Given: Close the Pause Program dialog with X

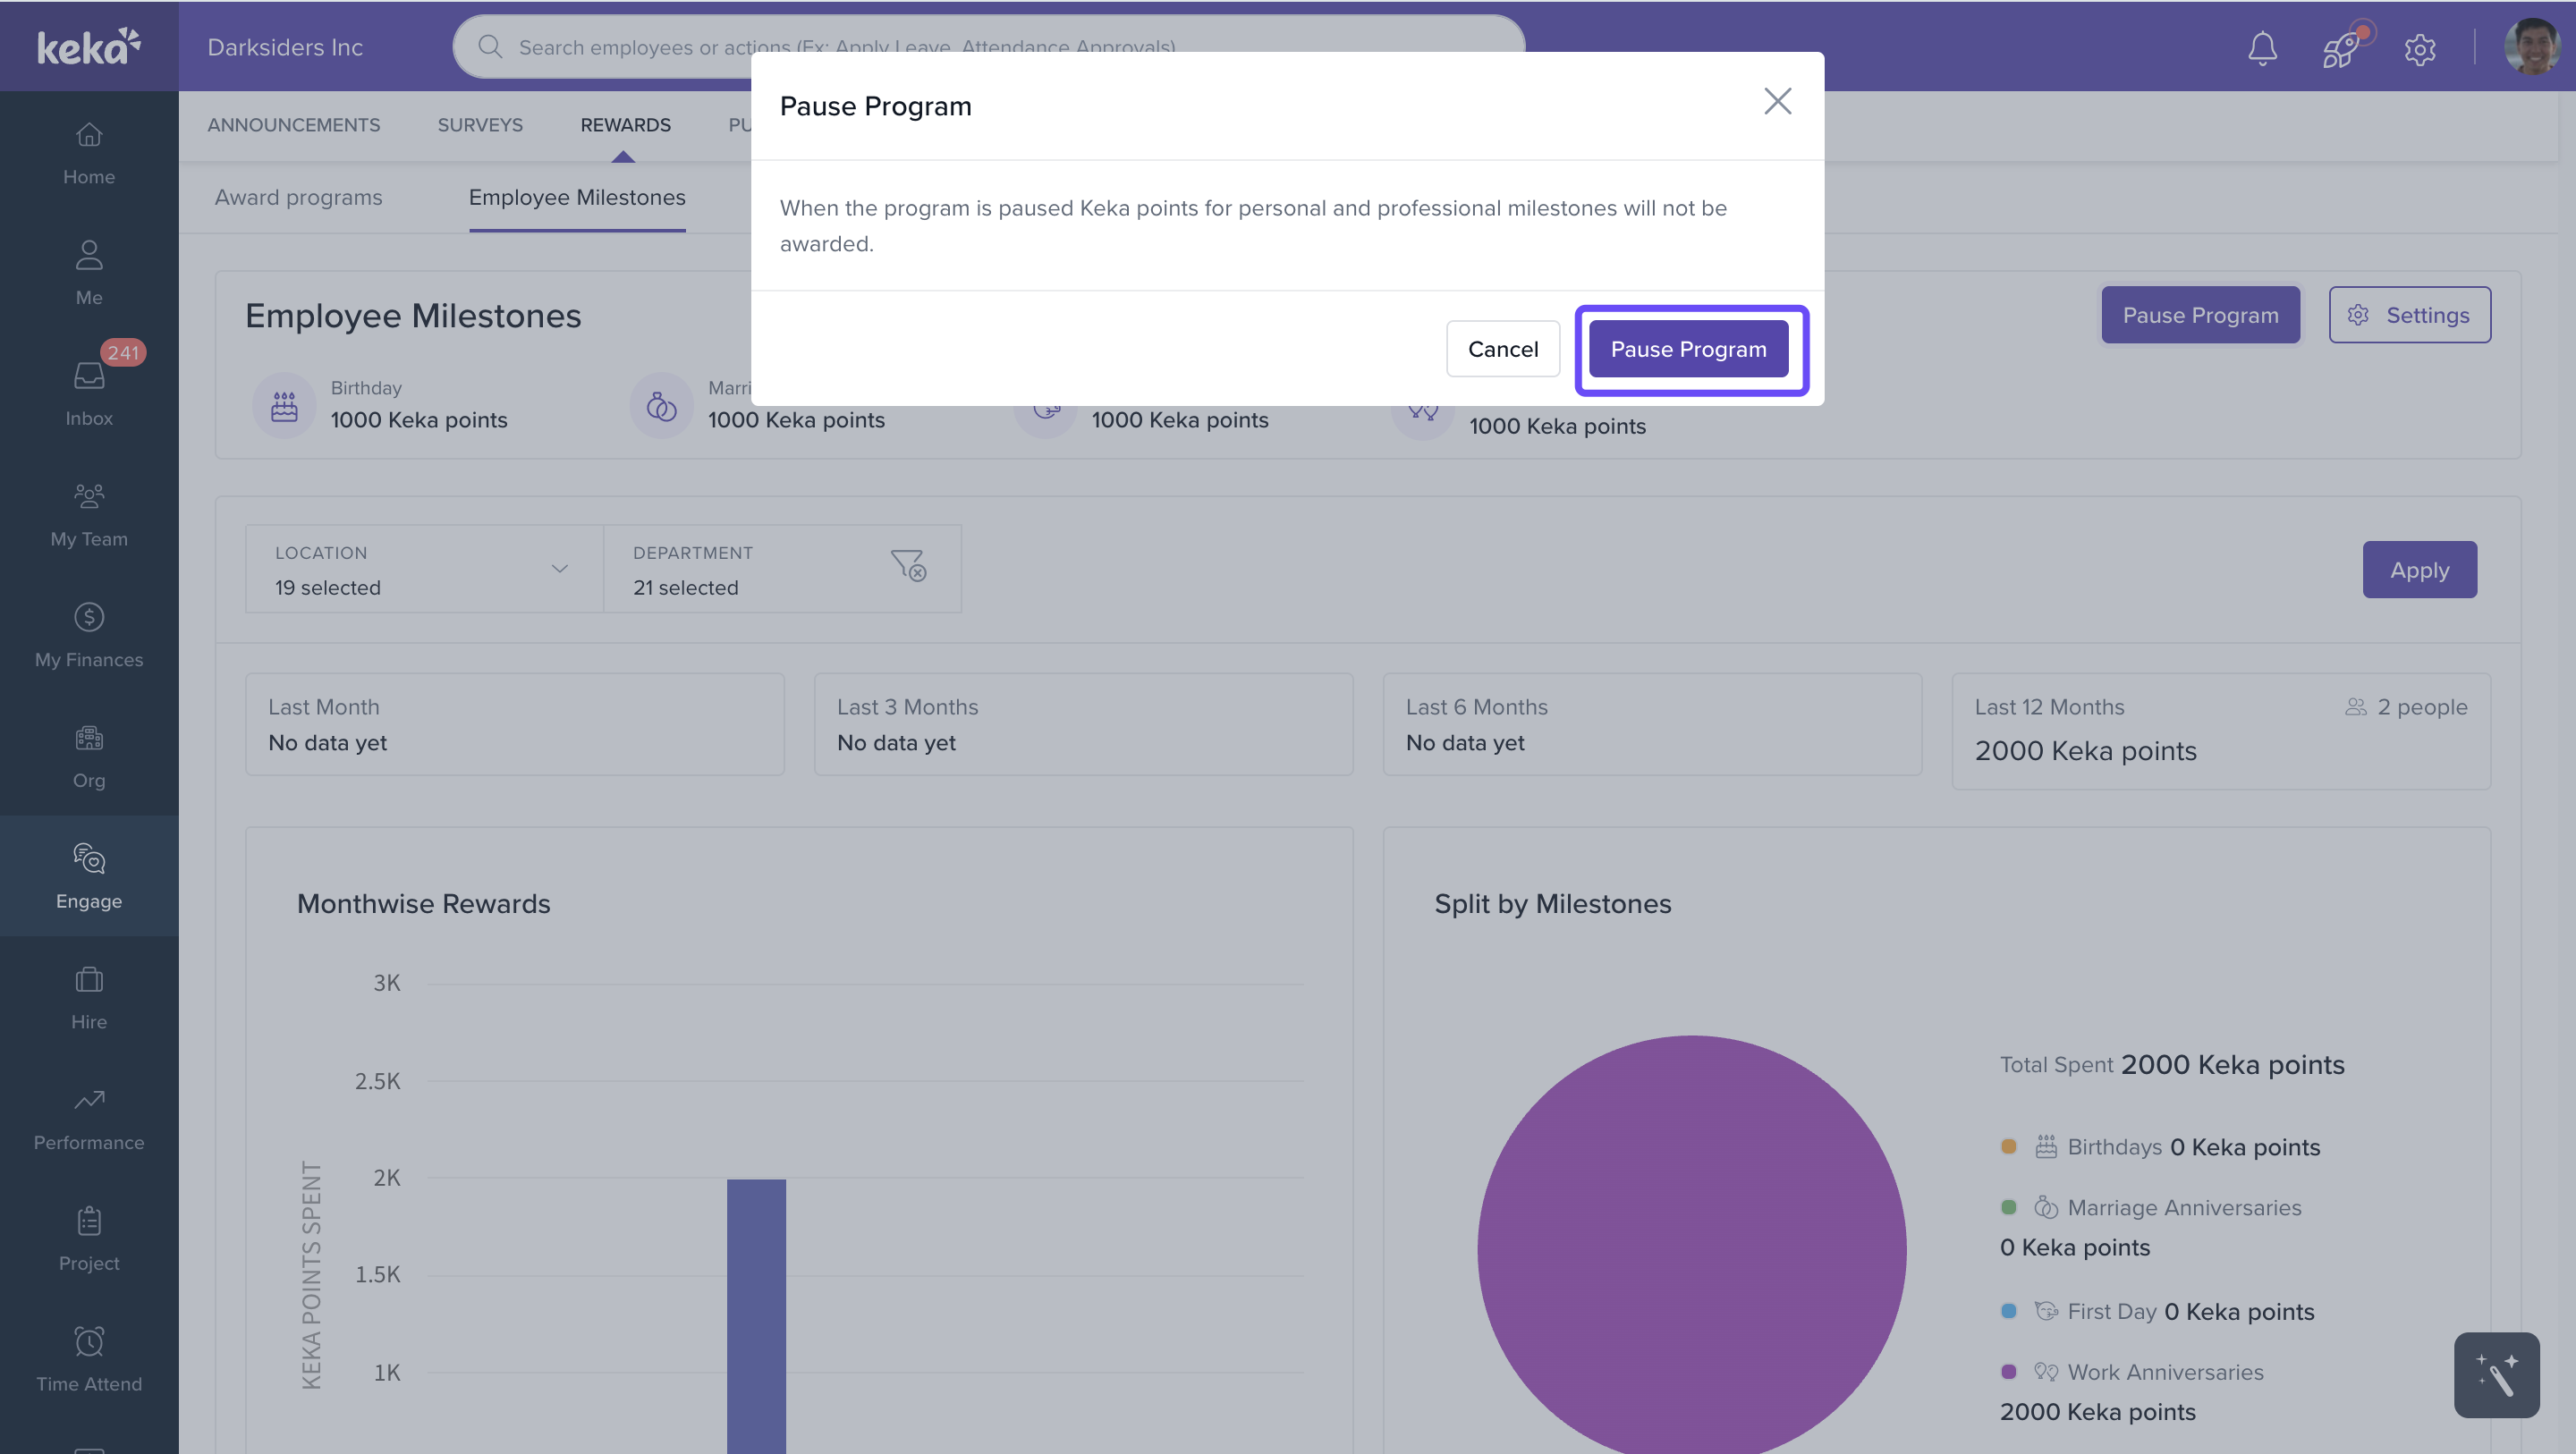Looking at the screenshot, I should click(x=1777, y=101).
